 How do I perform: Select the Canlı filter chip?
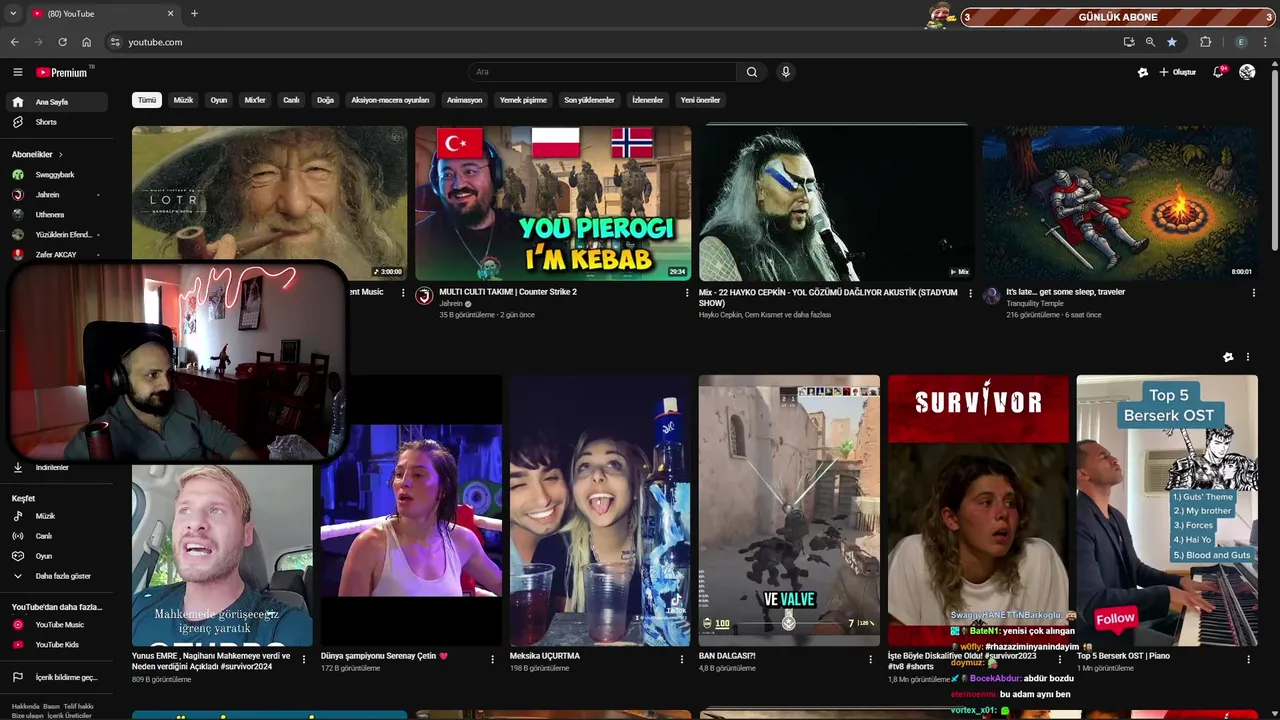(x=291, y=100)
